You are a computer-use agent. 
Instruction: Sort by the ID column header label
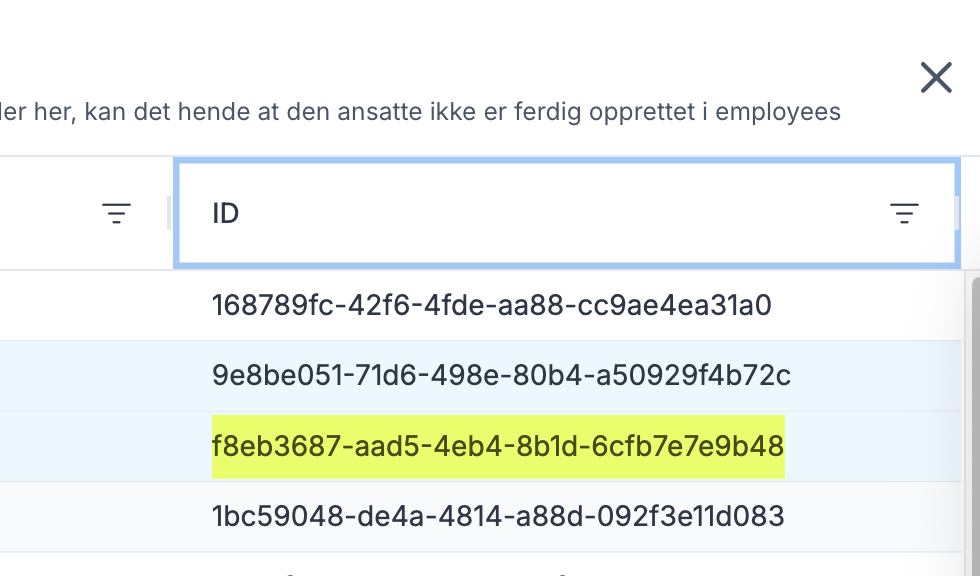point(226,213)
